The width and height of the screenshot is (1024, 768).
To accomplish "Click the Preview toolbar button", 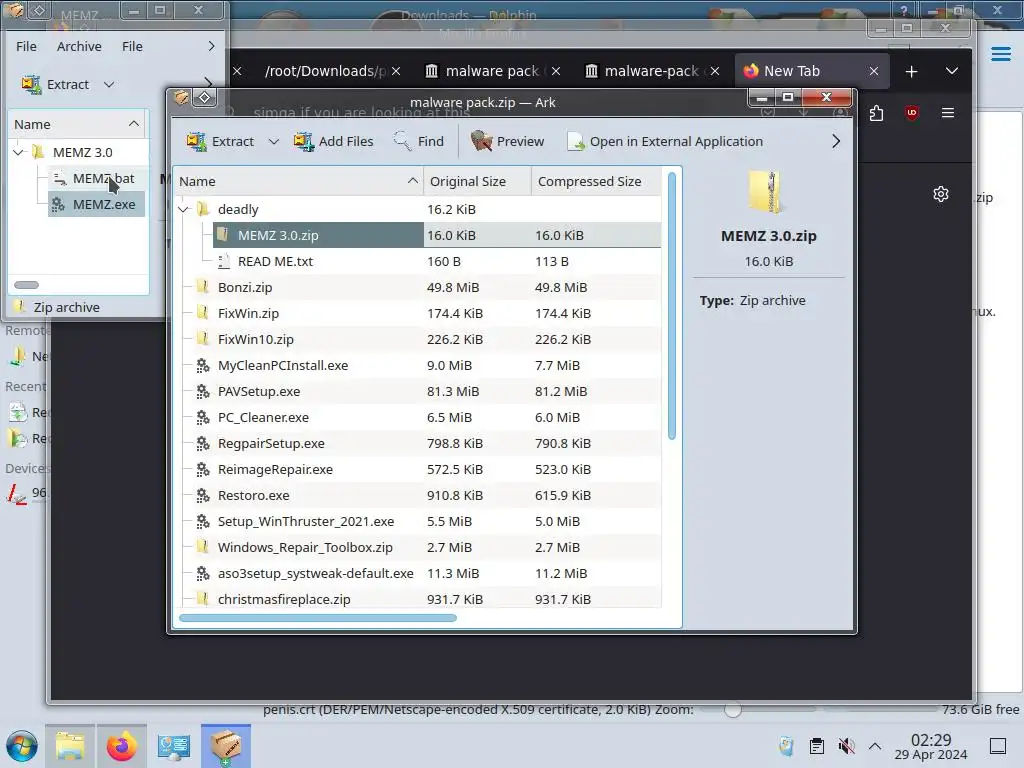I will pyautogui.click(x=507, y=141).
